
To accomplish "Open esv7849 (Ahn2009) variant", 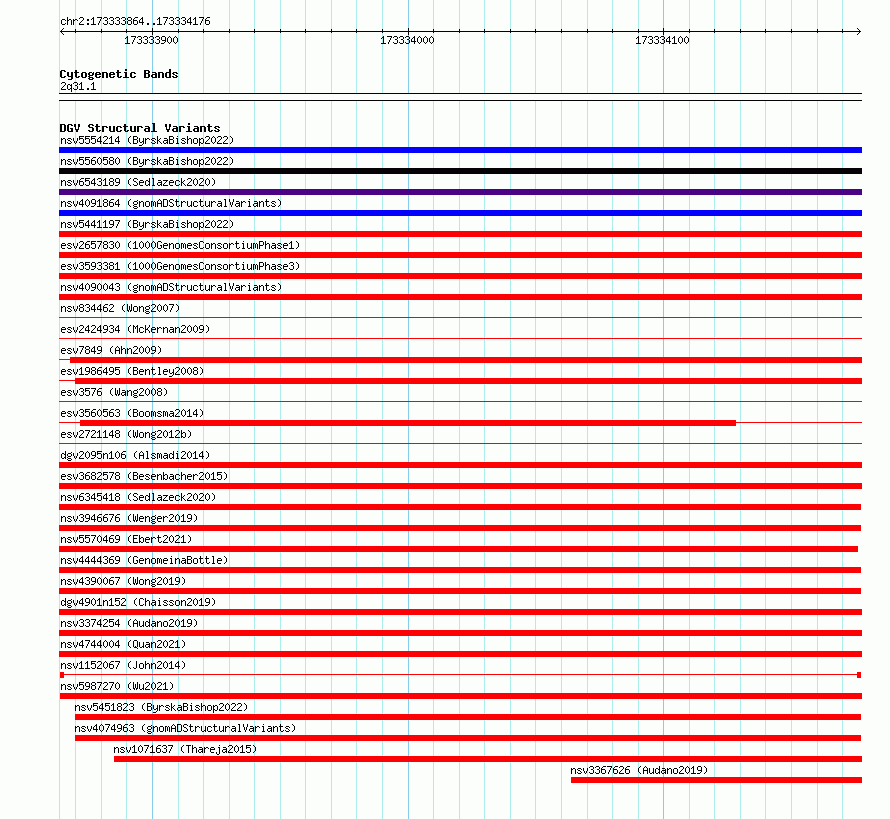I will pos(111,350).
